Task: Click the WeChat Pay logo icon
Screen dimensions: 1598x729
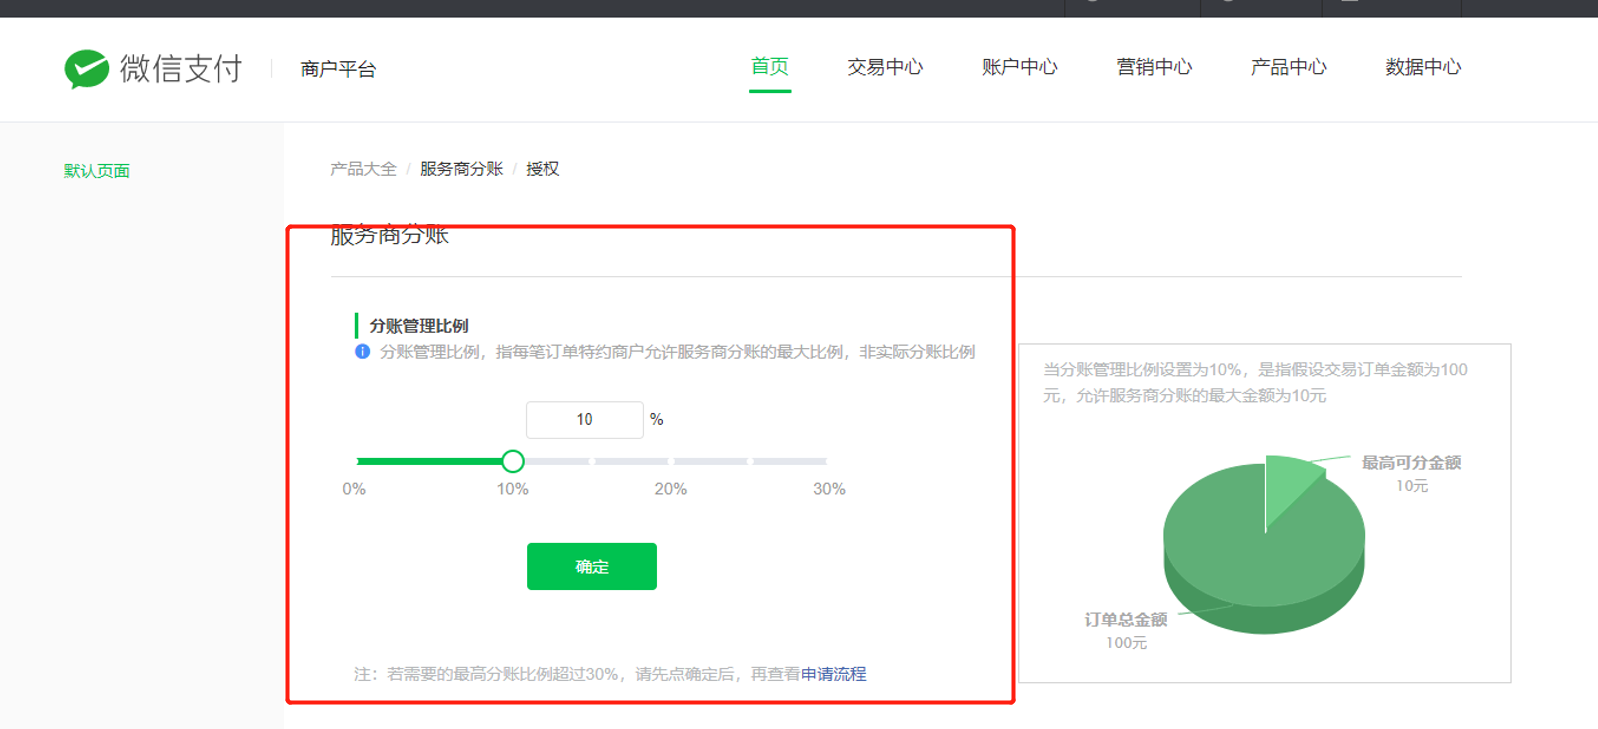Action: [x=86, y=69]
